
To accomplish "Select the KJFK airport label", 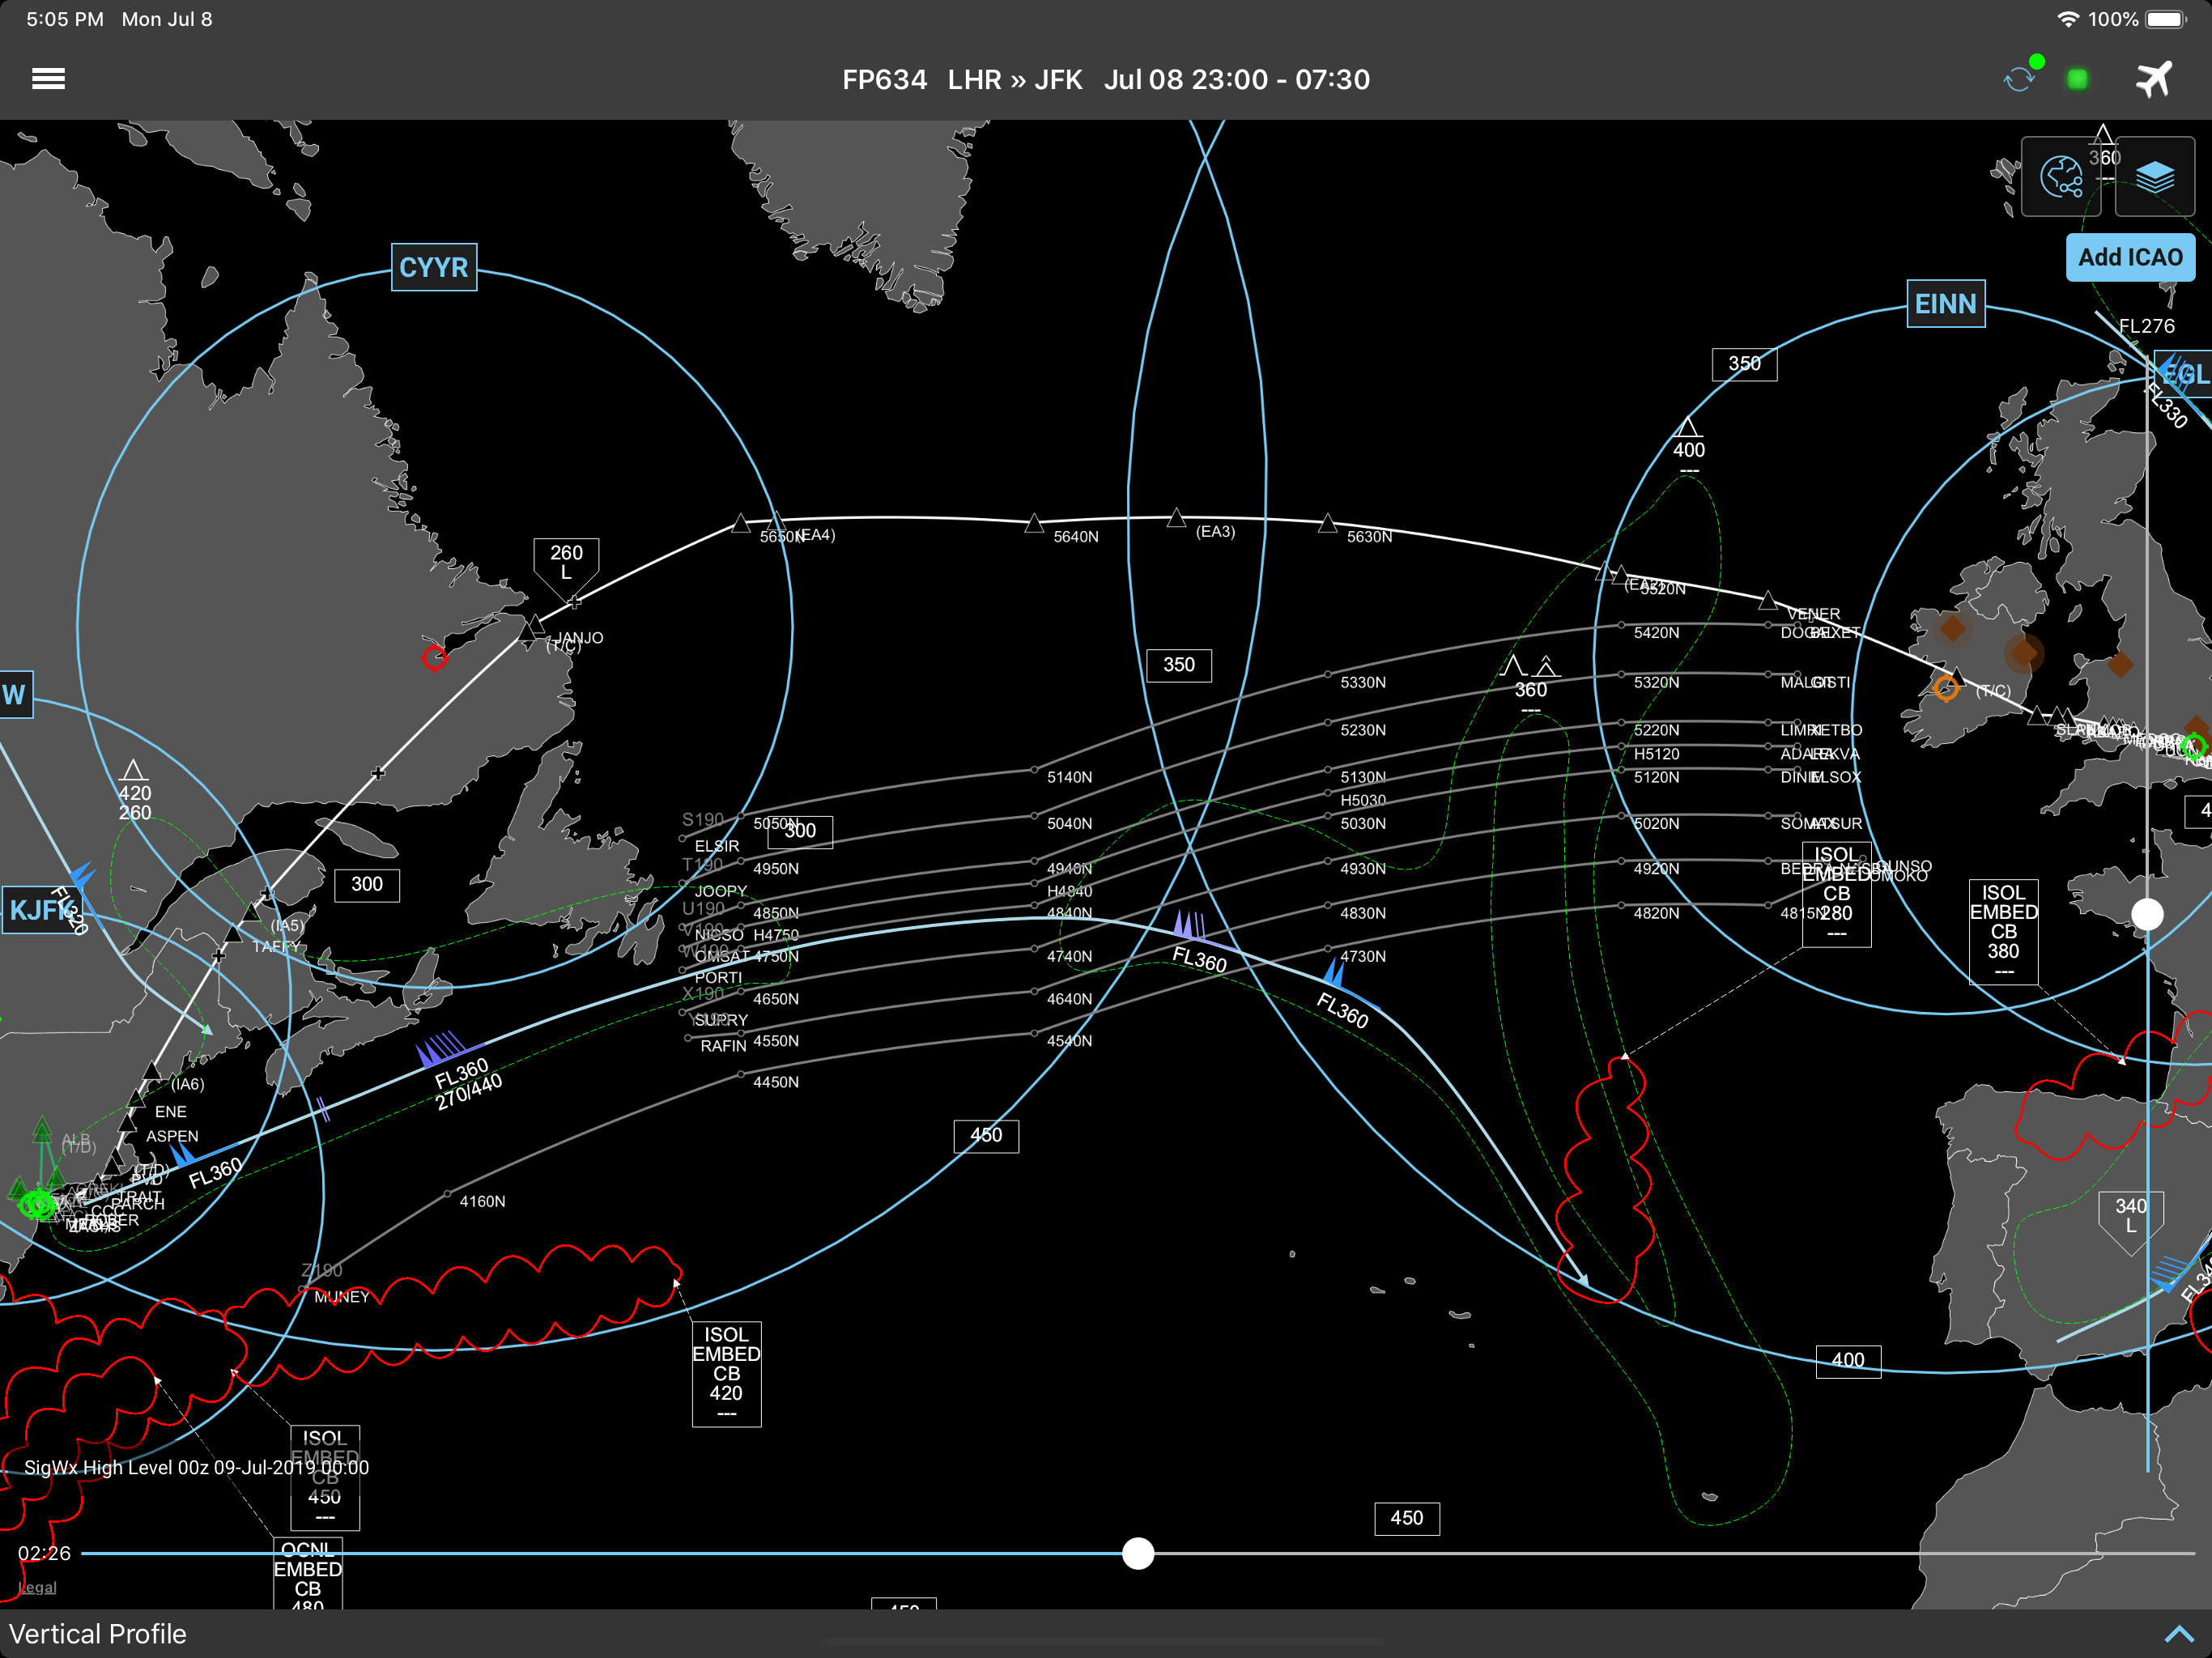I will coord(38,910).
